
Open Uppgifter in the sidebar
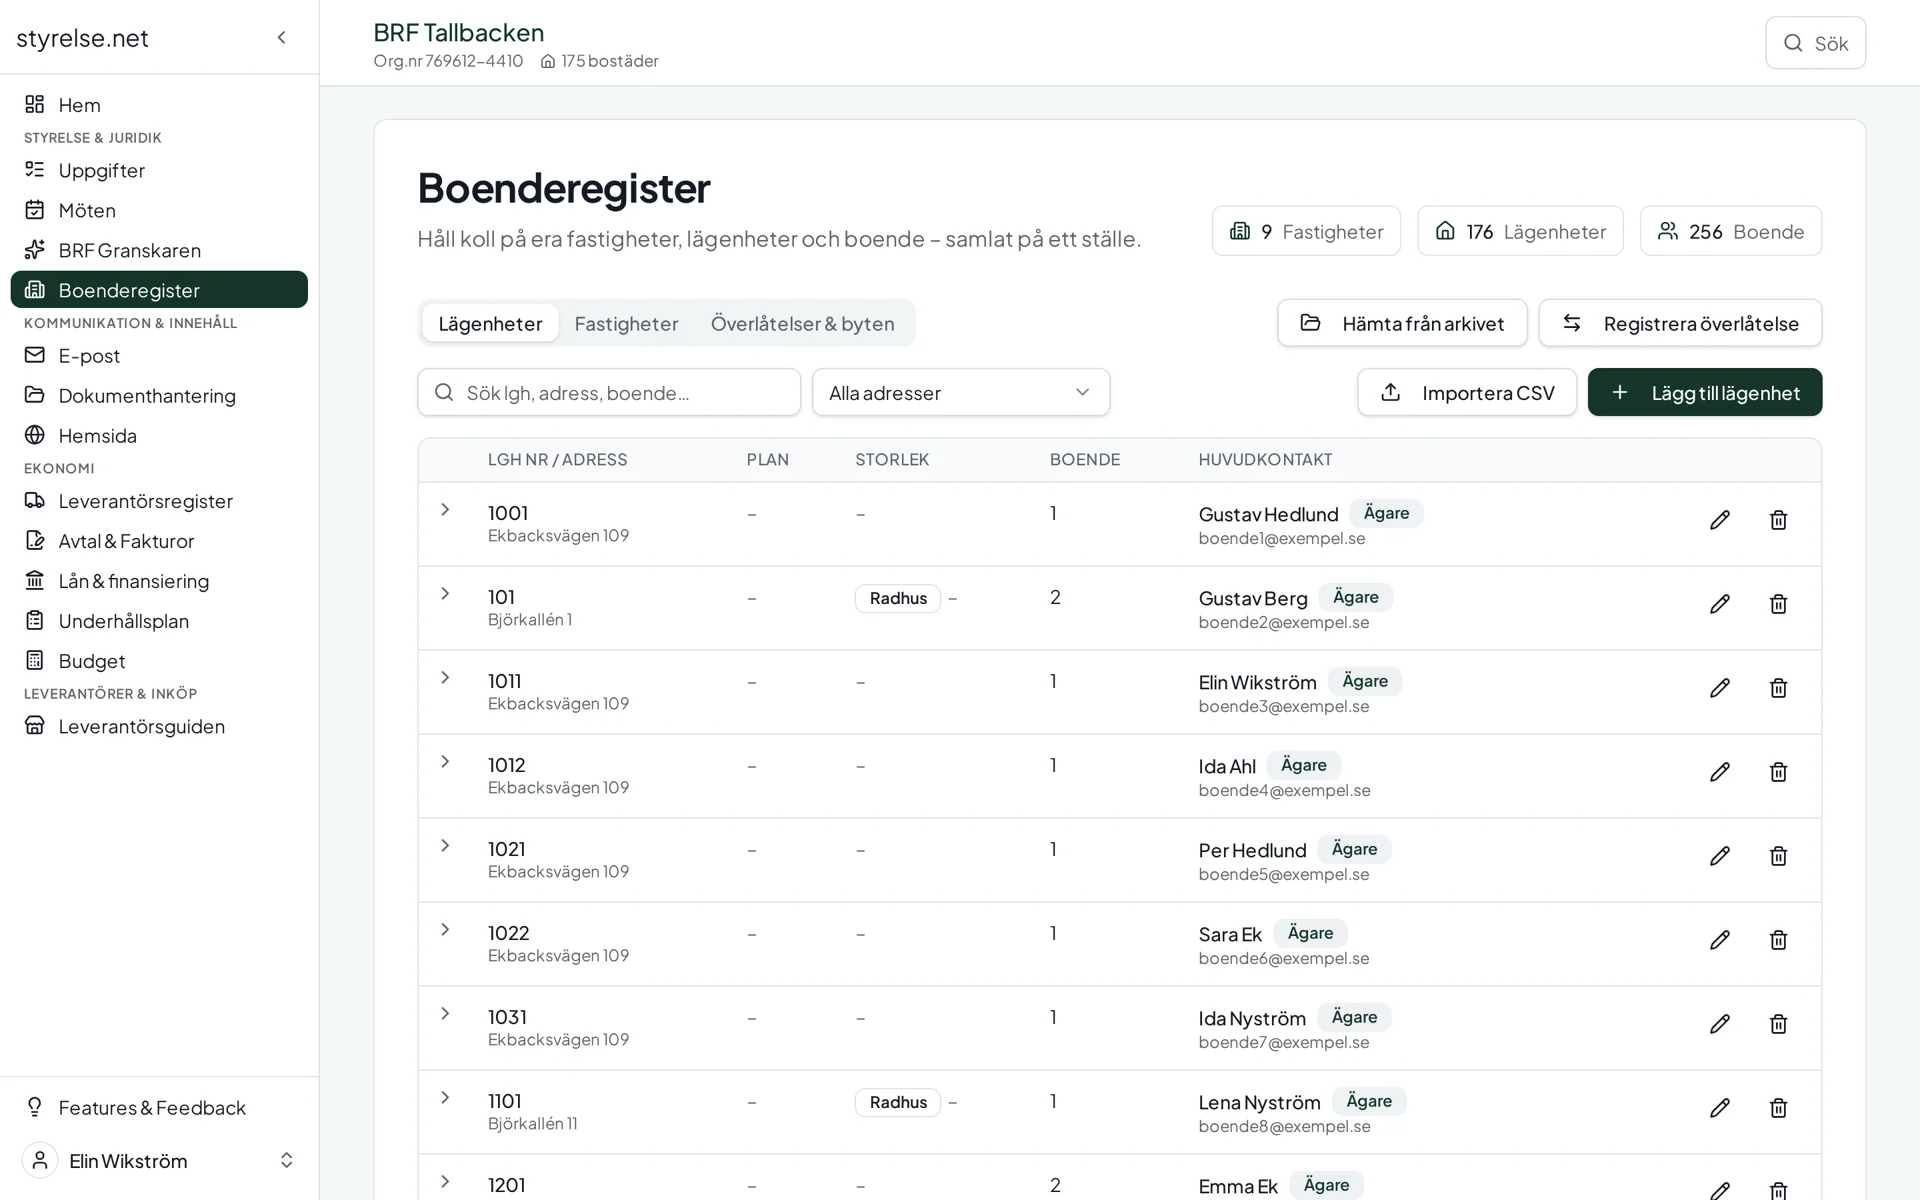coord(159,170)
